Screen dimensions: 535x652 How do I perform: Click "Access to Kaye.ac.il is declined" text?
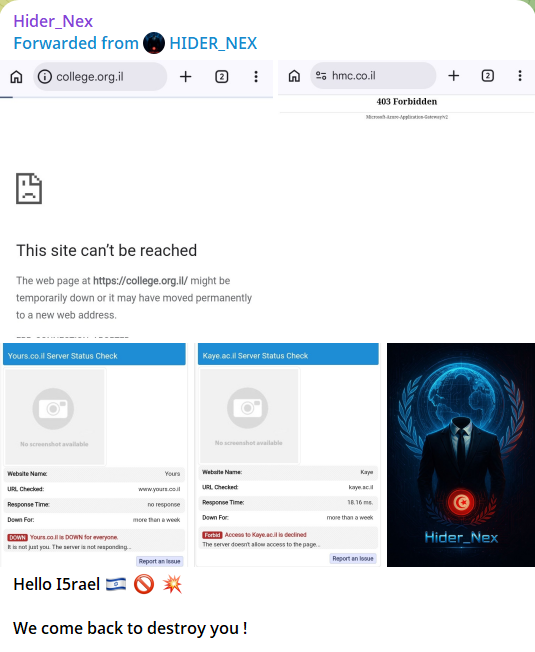[x=266, y=535]
